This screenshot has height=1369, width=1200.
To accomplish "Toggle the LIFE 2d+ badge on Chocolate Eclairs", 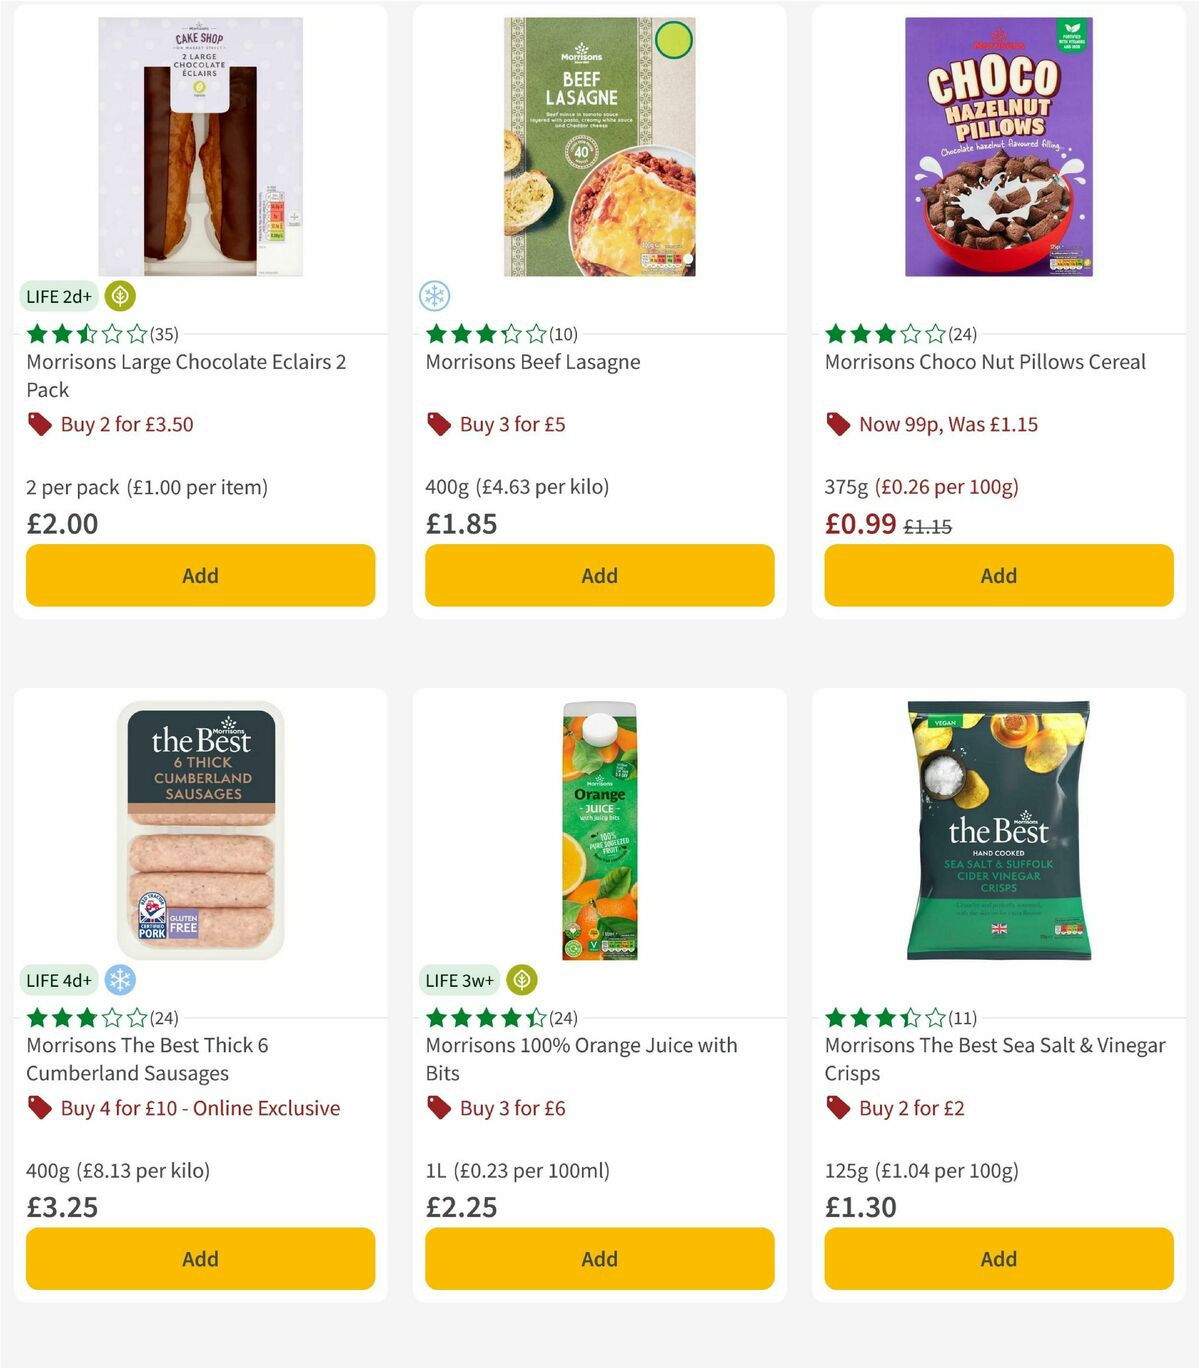I will [58, 296].
